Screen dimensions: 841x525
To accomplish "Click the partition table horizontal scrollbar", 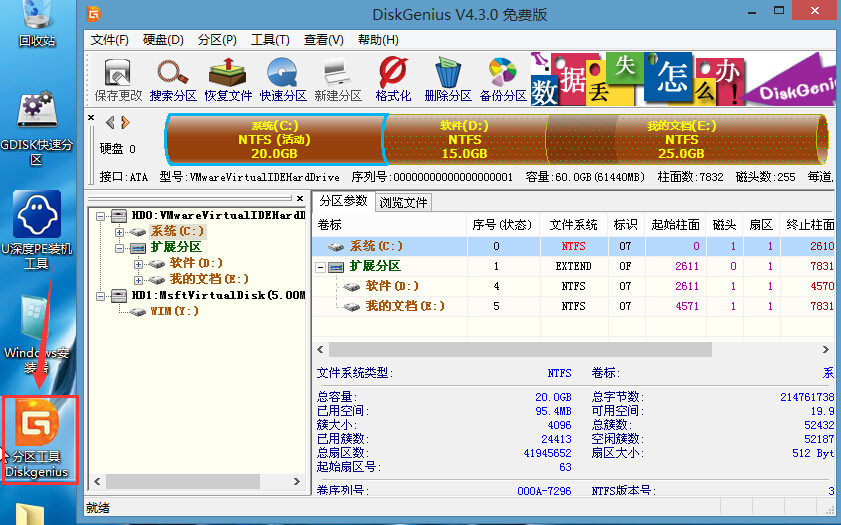I will click(x=520, y=350).
